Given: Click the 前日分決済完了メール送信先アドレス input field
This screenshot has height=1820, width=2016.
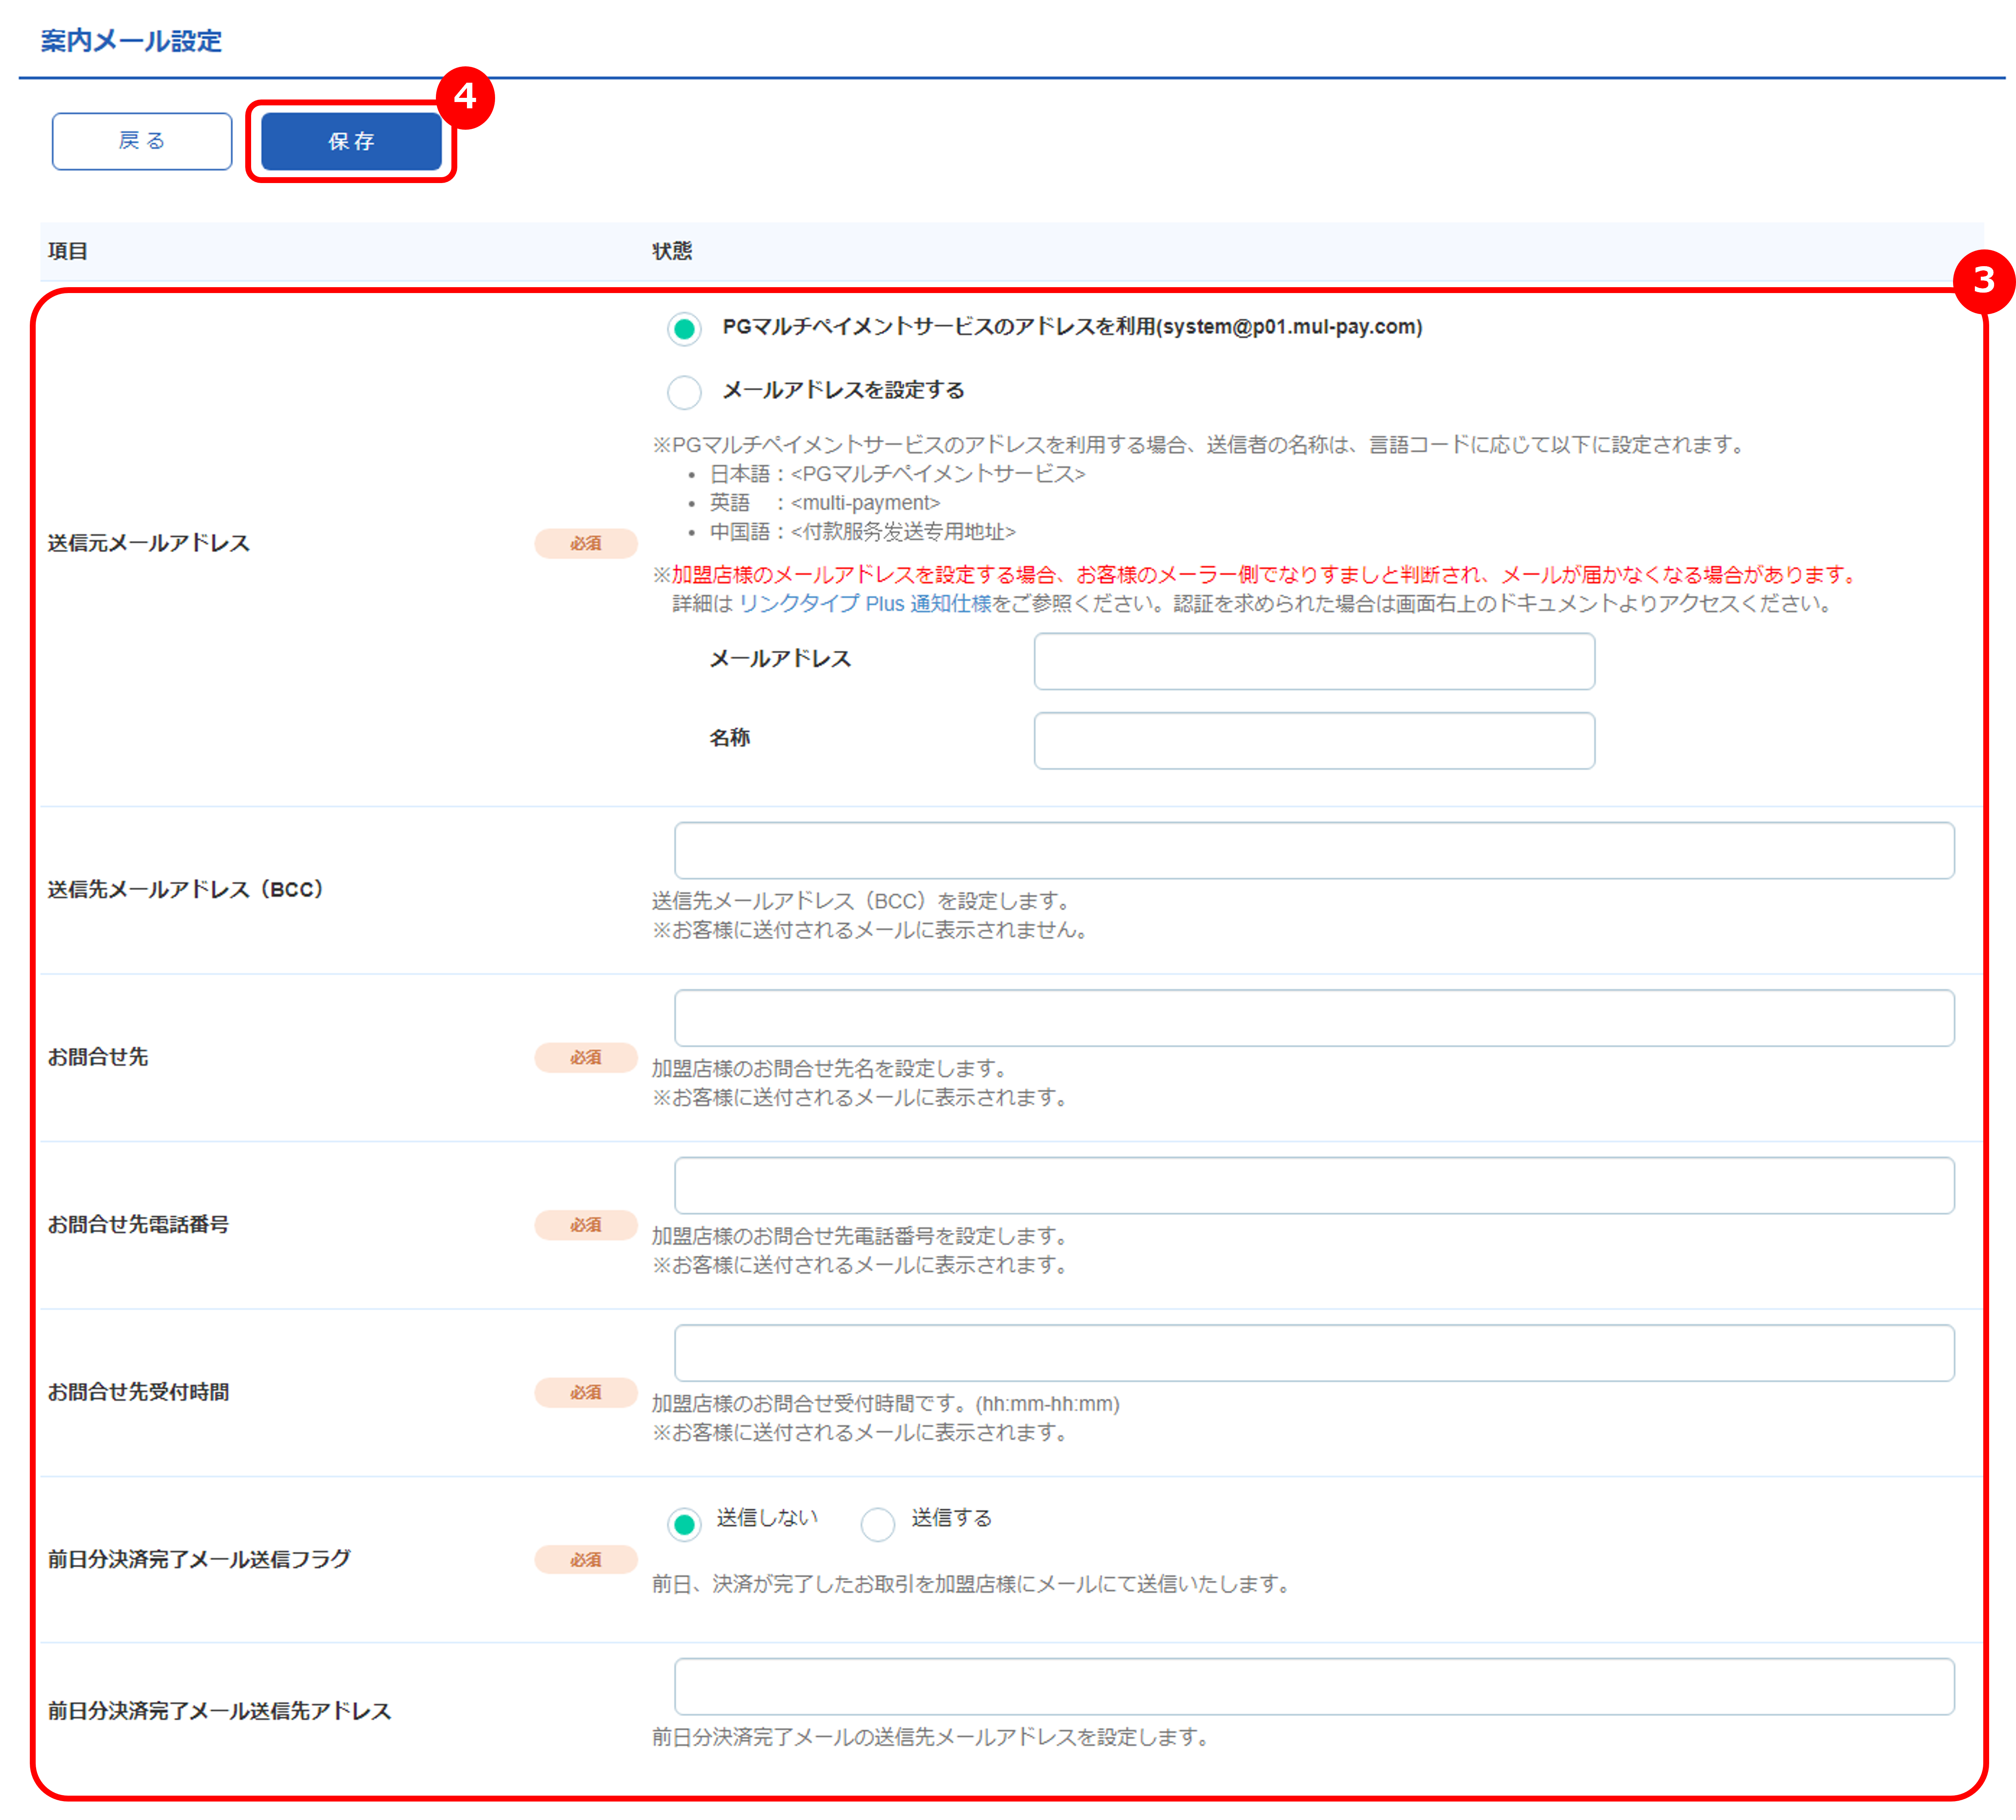Looking at the screenshot, I should 1314,1687.
